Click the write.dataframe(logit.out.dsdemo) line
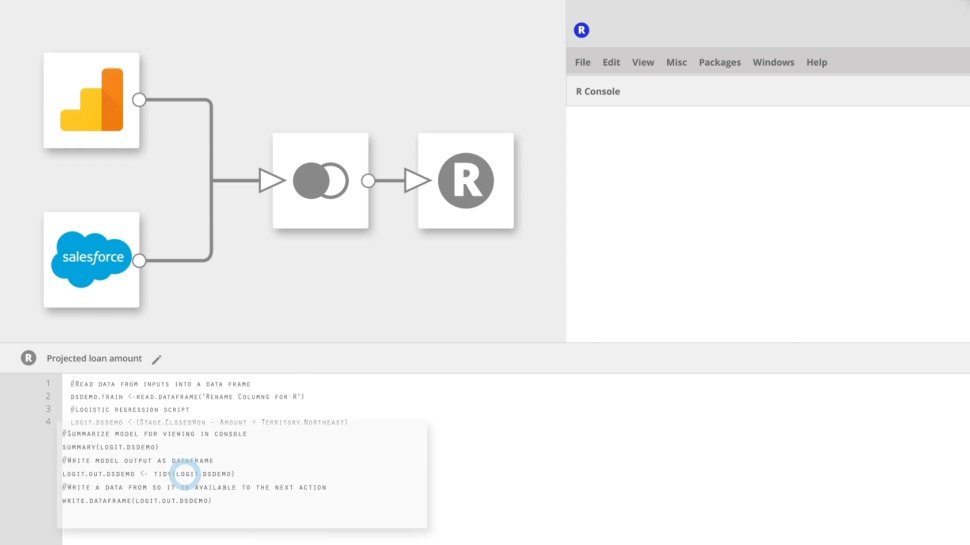This screenshot has height=545, width=970. click(137, 500)
